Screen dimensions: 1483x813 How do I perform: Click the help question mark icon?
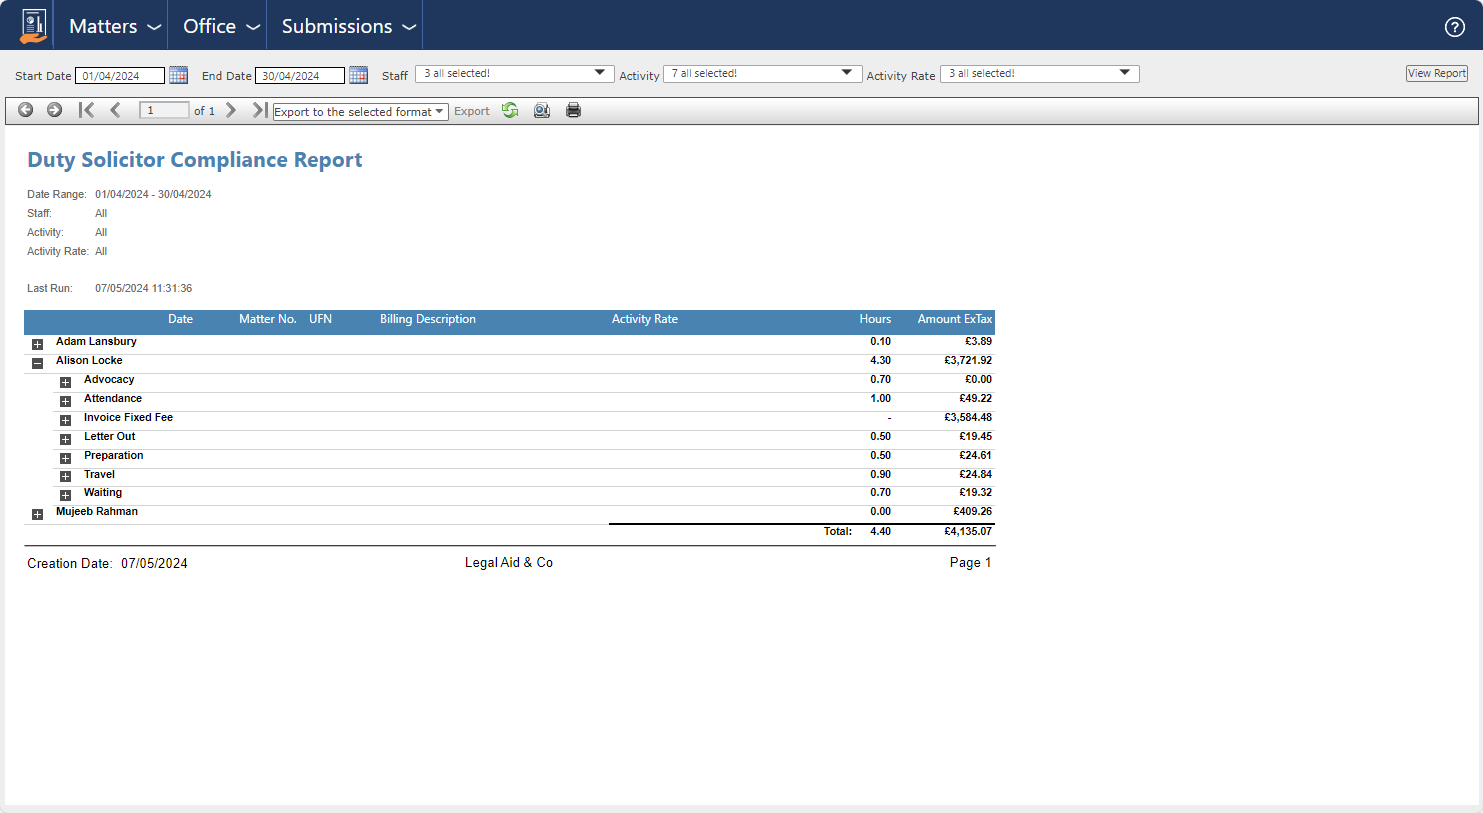(1454, 27)
